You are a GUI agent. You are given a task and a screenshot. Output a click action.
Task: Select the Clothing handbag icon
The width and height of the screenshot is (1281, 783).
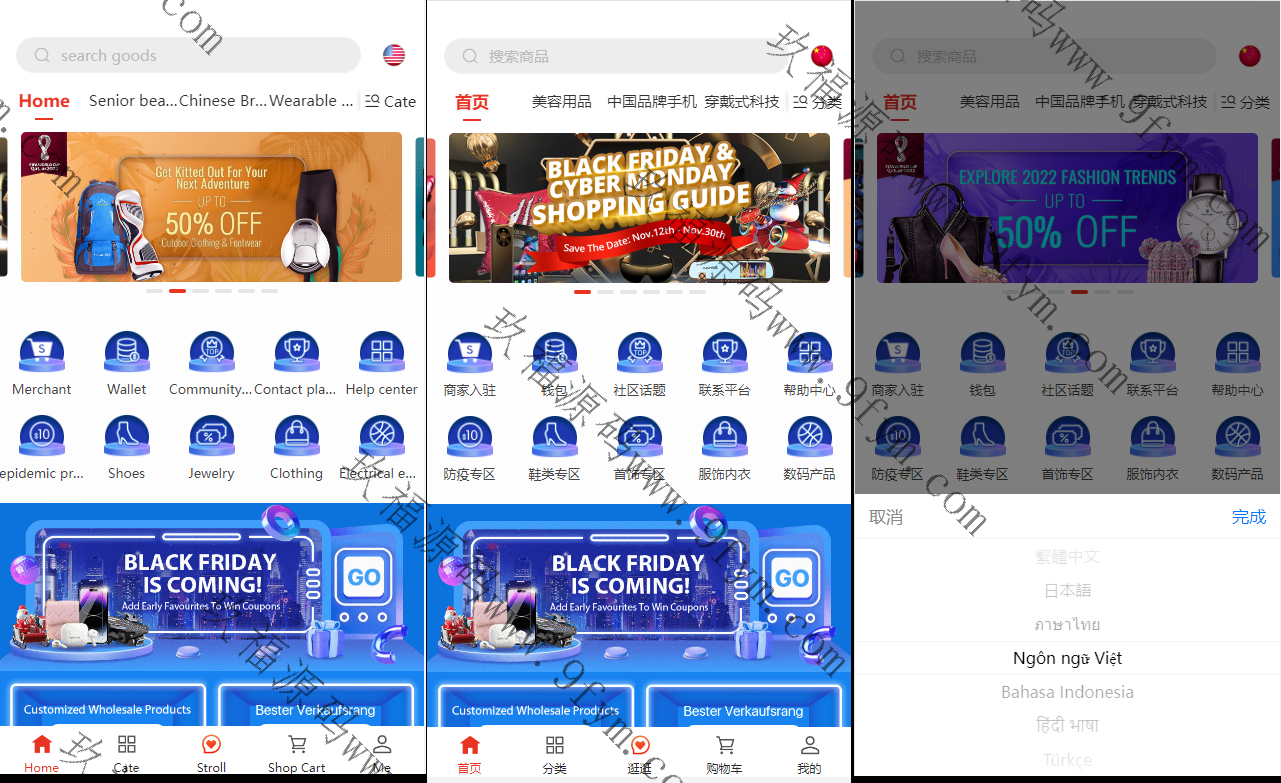296,436
